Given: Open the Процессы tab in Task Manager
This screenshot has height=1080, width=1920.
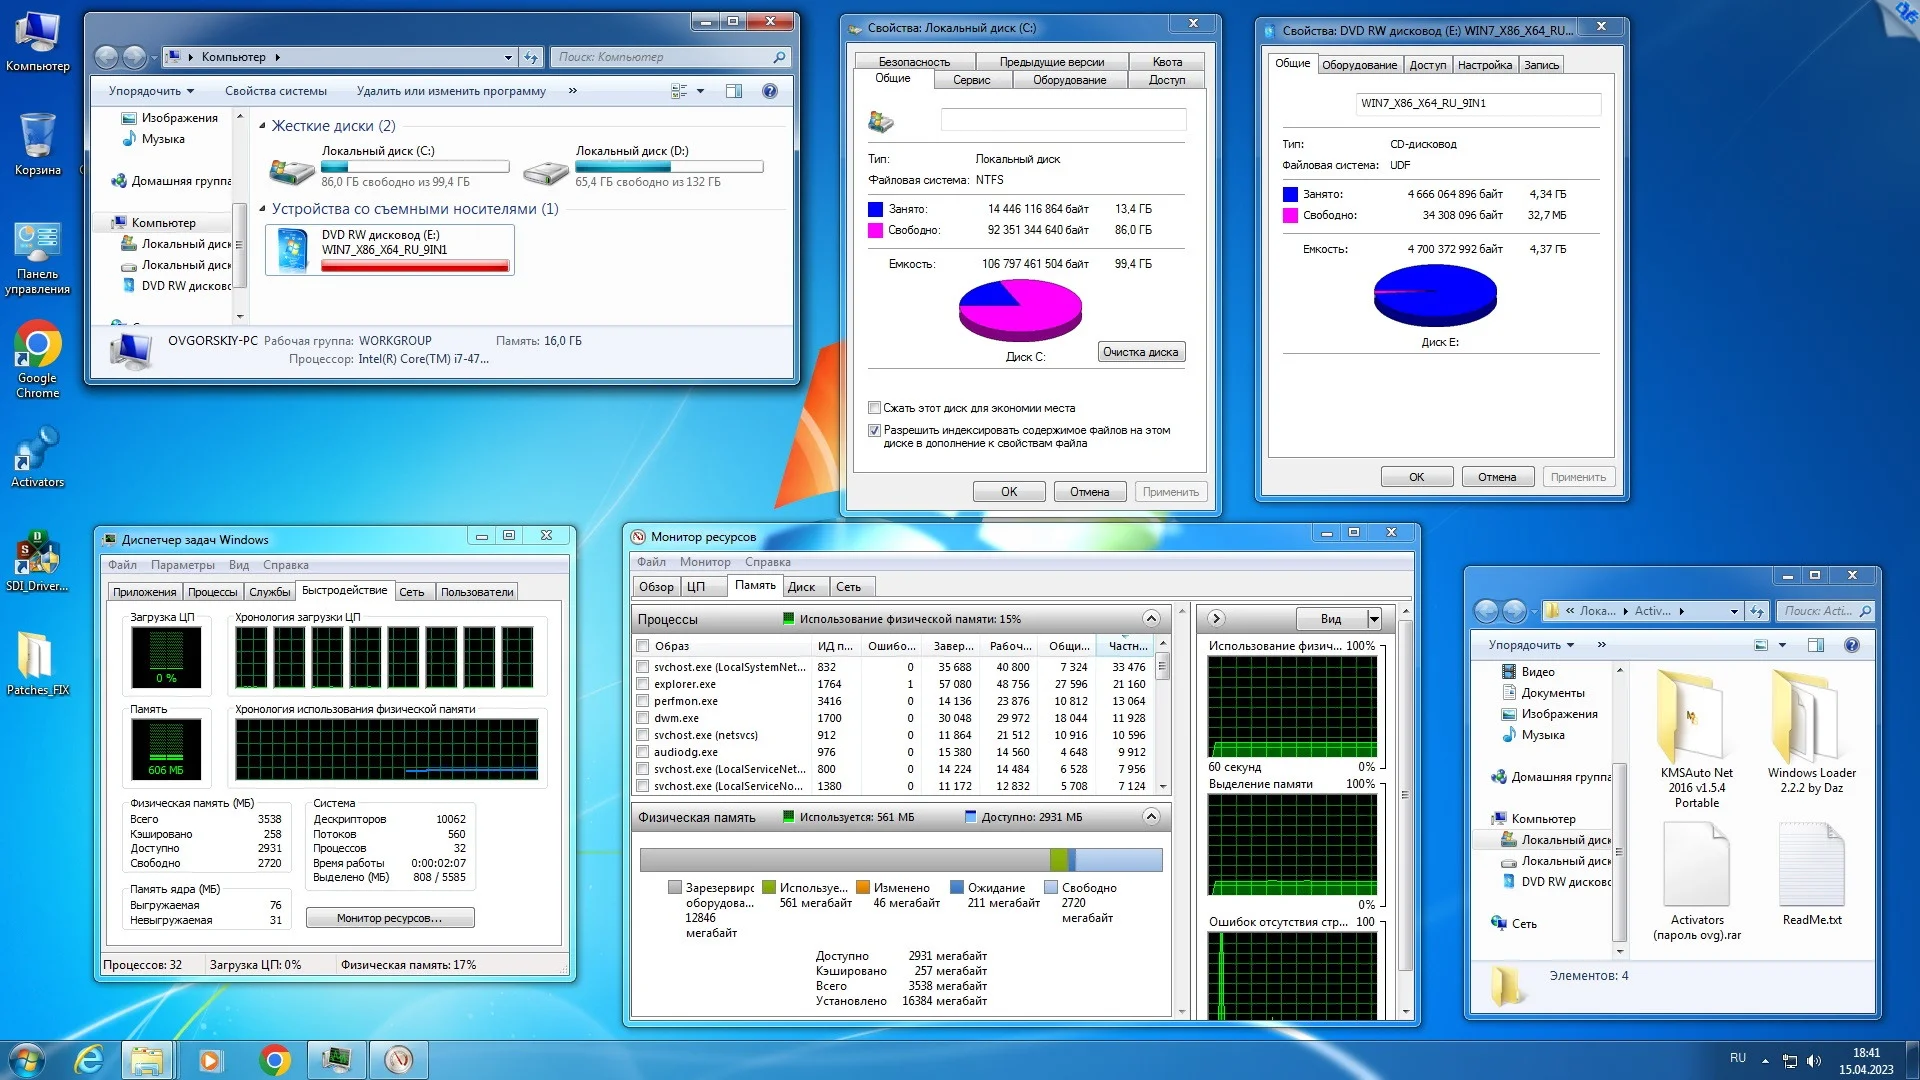Looking at the screenshot, I should coord(212,592).
